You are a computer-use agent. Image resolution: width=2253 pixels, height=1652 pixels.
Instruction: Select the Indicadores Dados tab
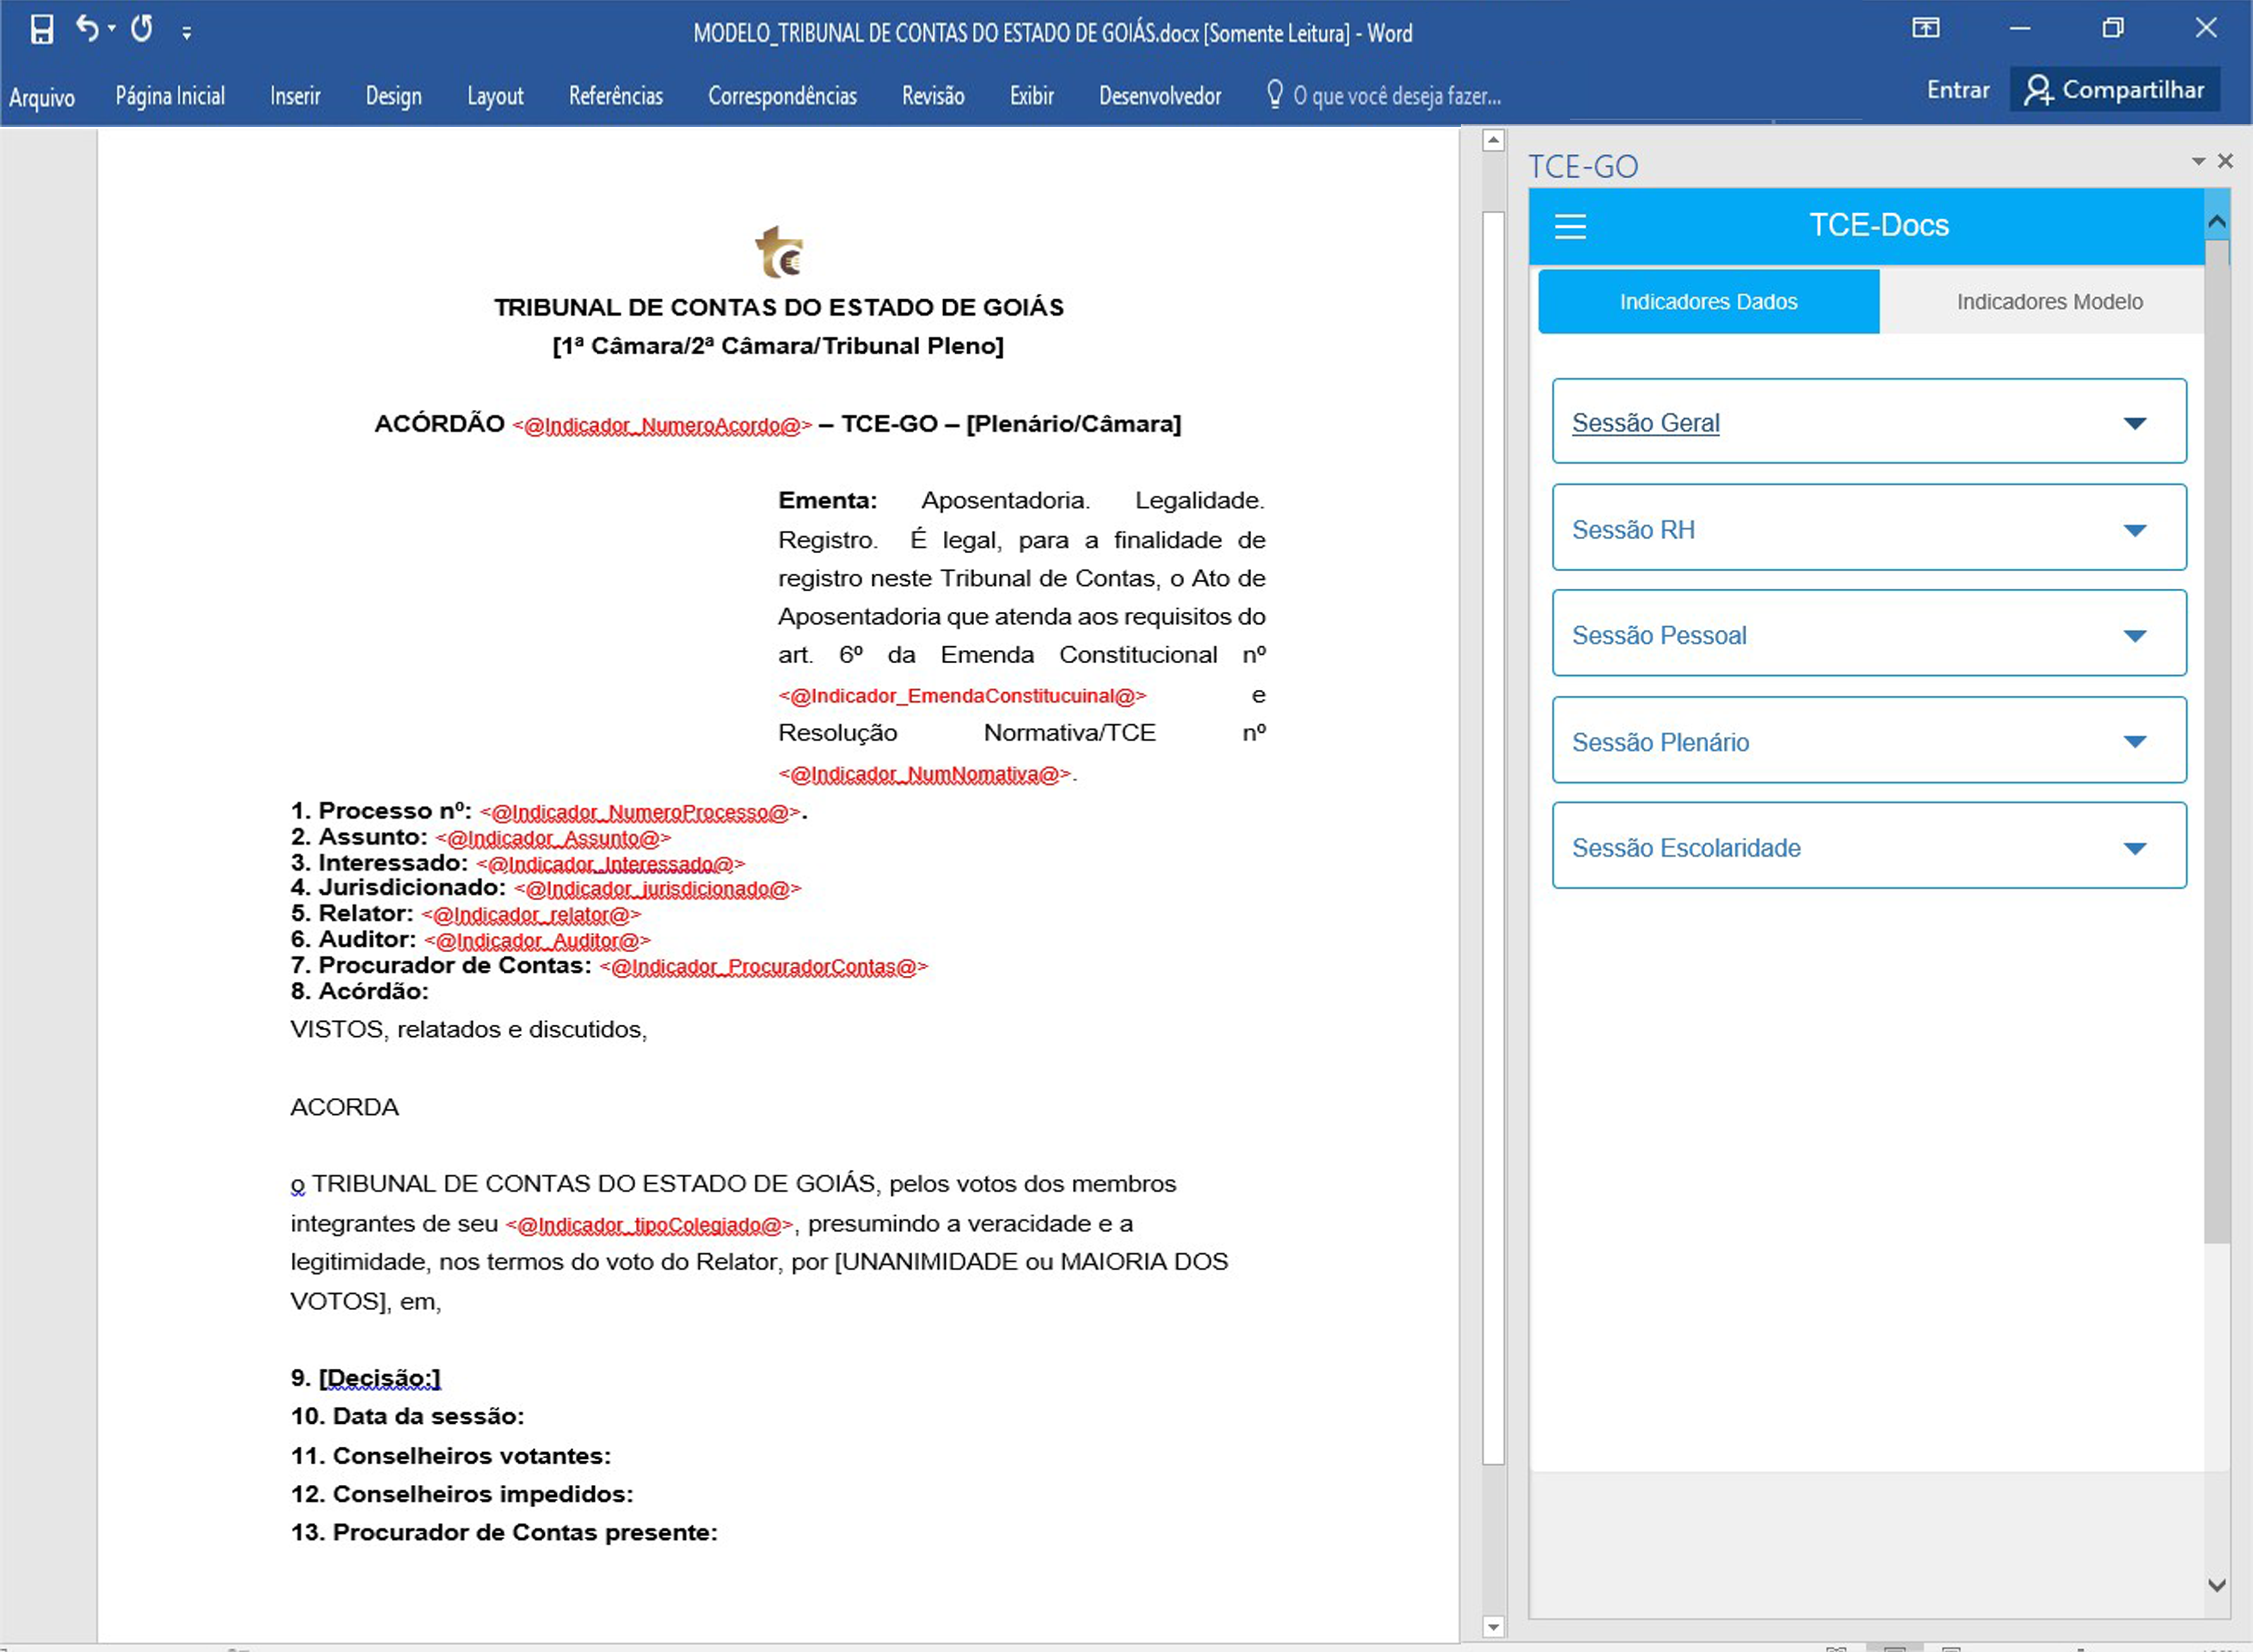tap(1708, 302)
